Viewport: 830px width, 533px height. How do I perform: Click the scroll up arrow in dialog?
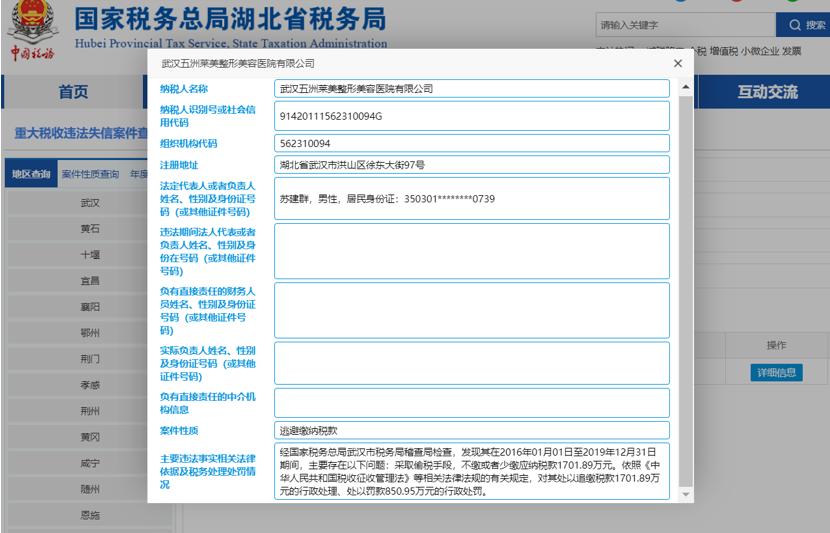[686, 87]
